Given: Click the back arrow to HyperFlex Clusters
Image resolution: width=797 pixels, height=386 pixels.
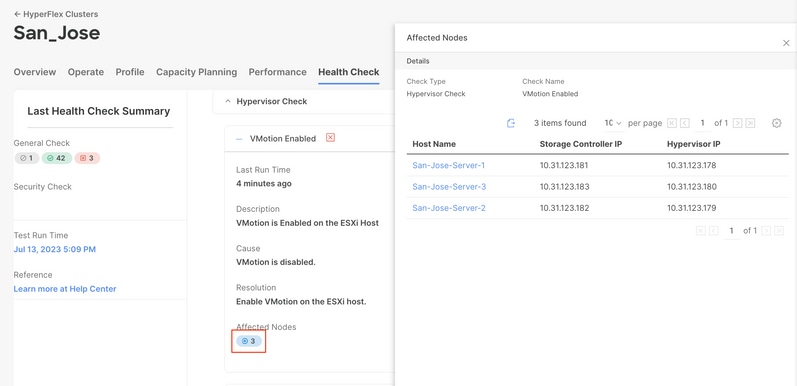Looking at the screenshot, I should coord(17,14).
